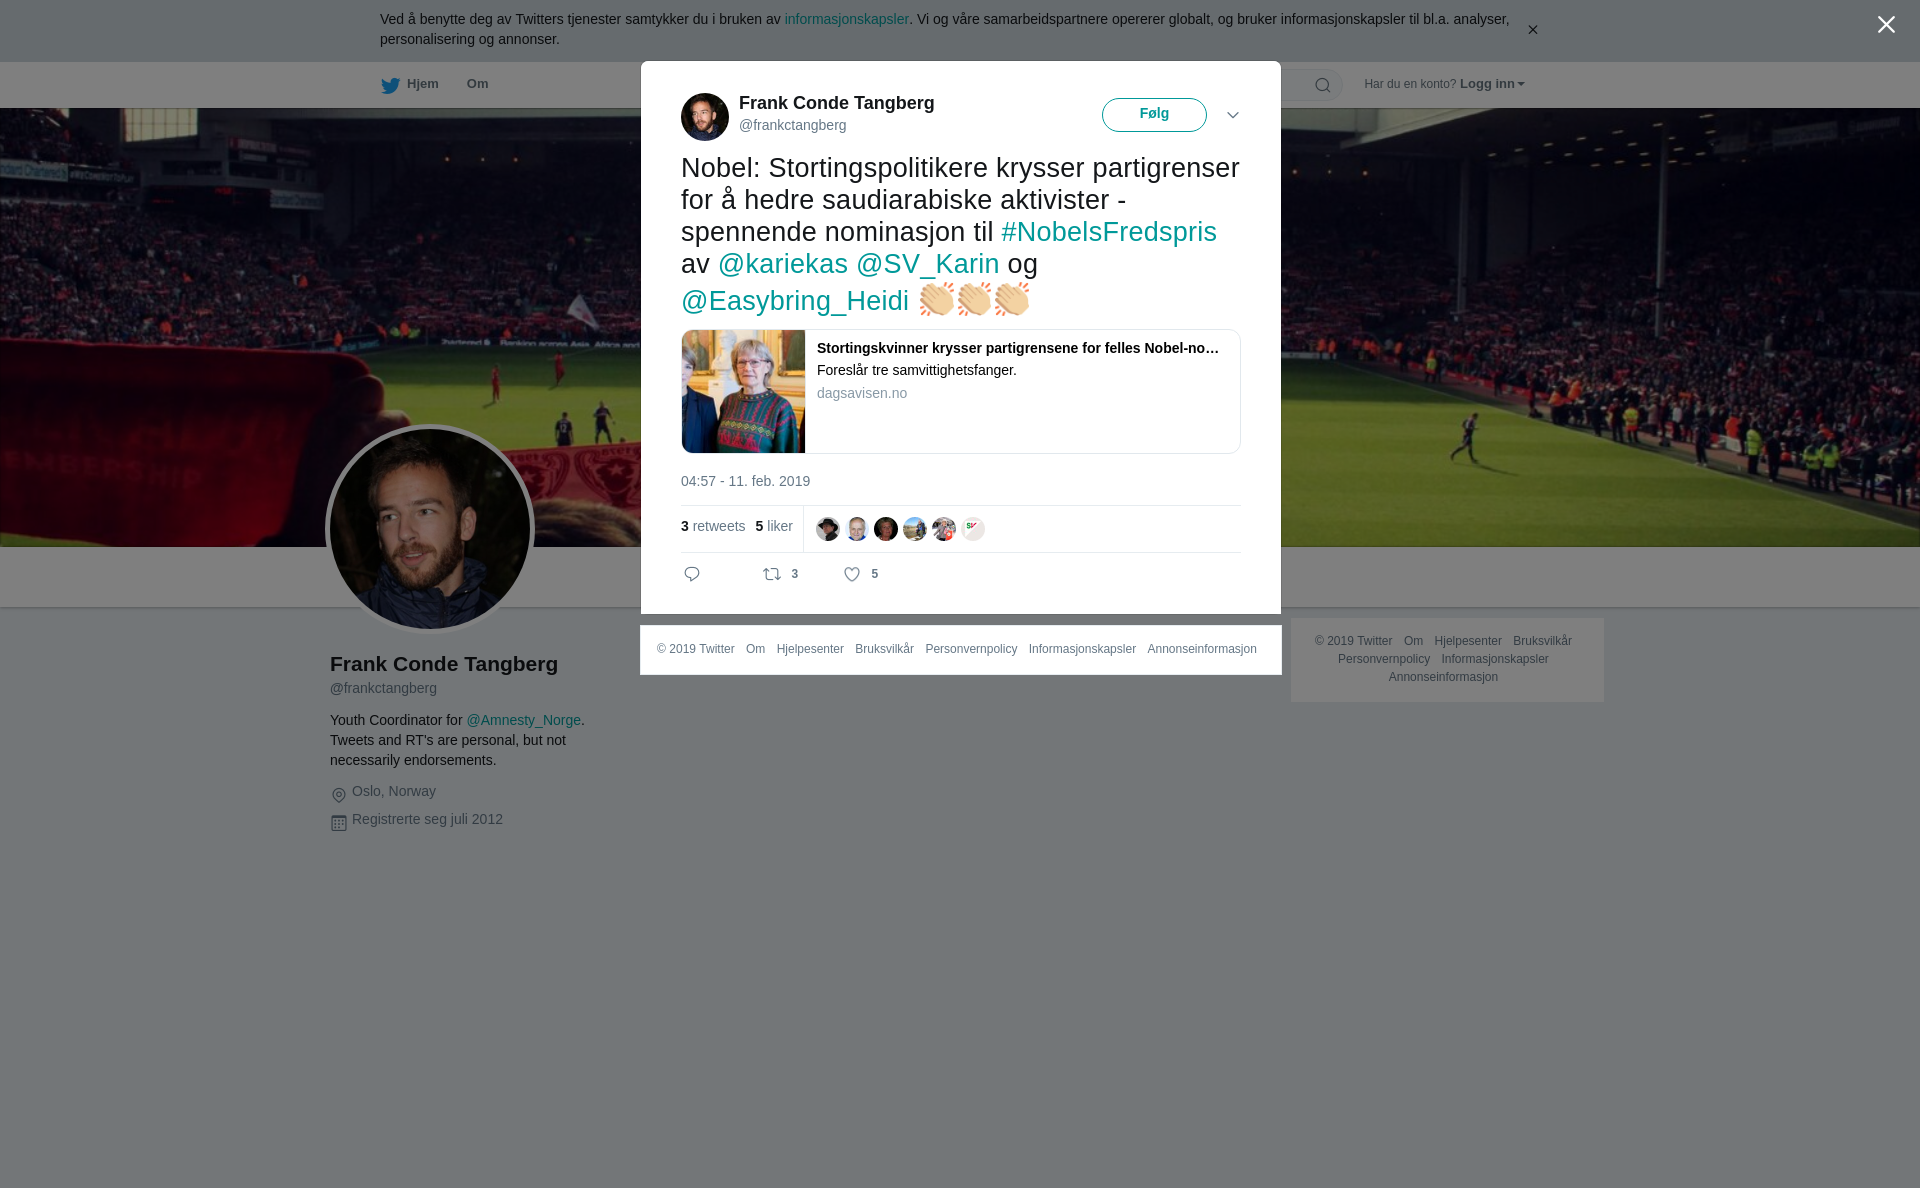1920x1188 pixels.
Task: Retweet using the retweet arrows icon
Action: (772, 574)
